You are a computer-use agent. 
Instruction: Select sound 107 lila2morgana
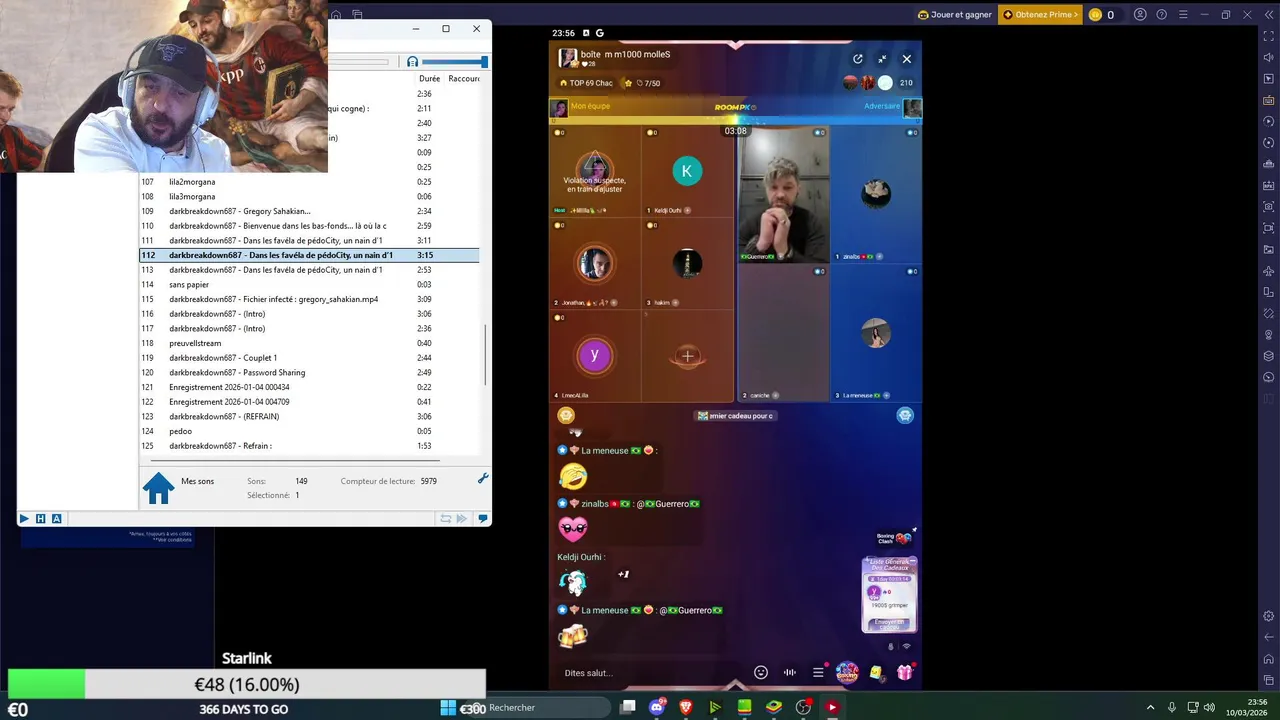tap(309, 182)
